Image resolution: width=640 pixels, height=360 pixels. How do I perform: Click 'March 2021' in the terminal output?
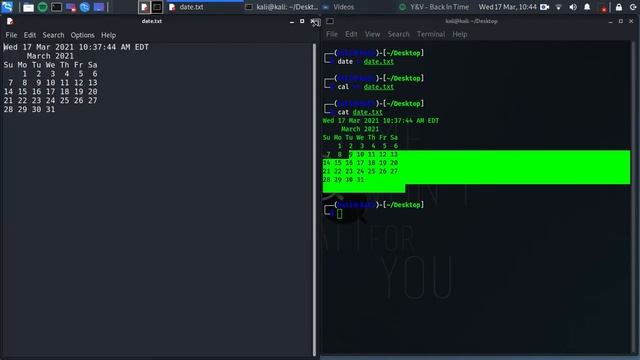point(360,129)
